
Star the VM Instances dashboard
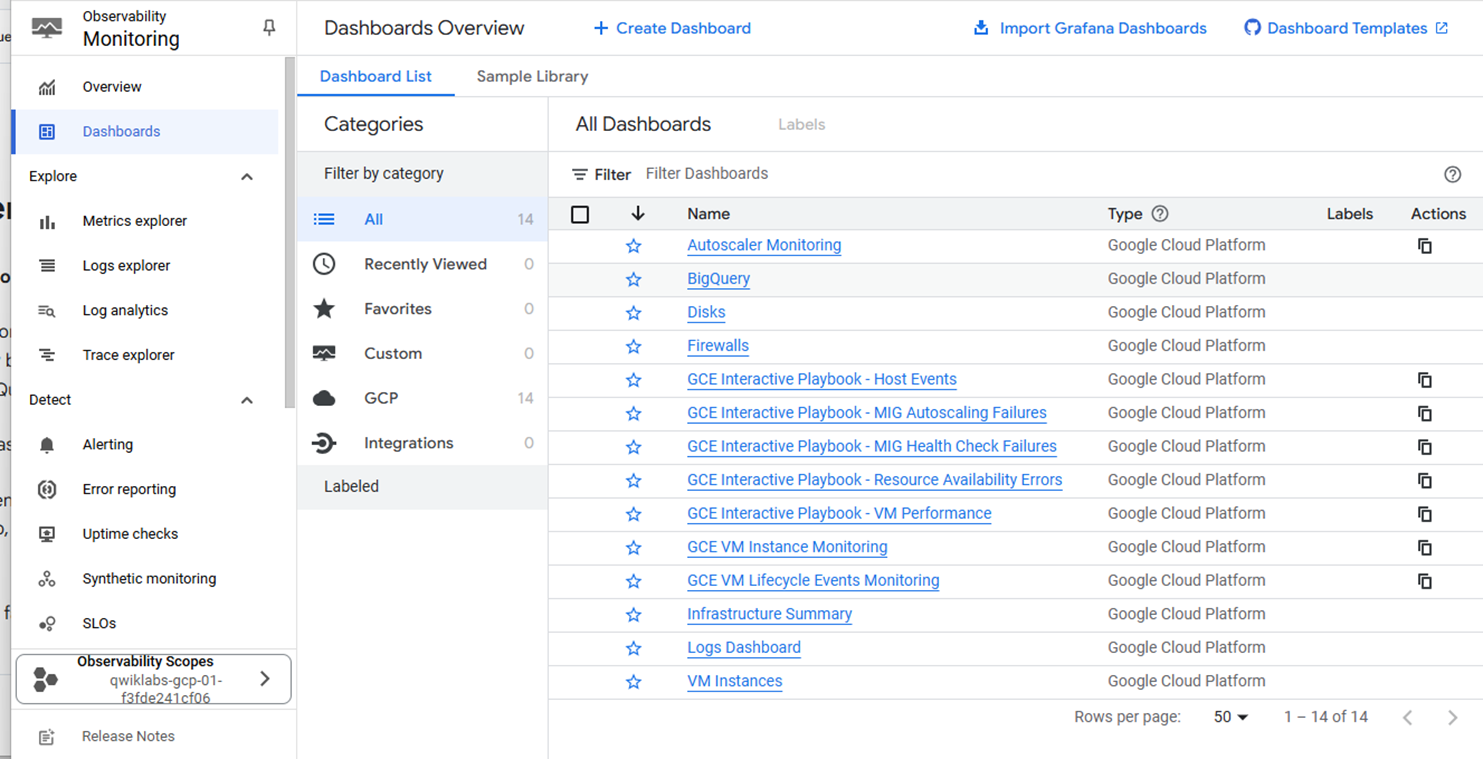pos(633,682)
